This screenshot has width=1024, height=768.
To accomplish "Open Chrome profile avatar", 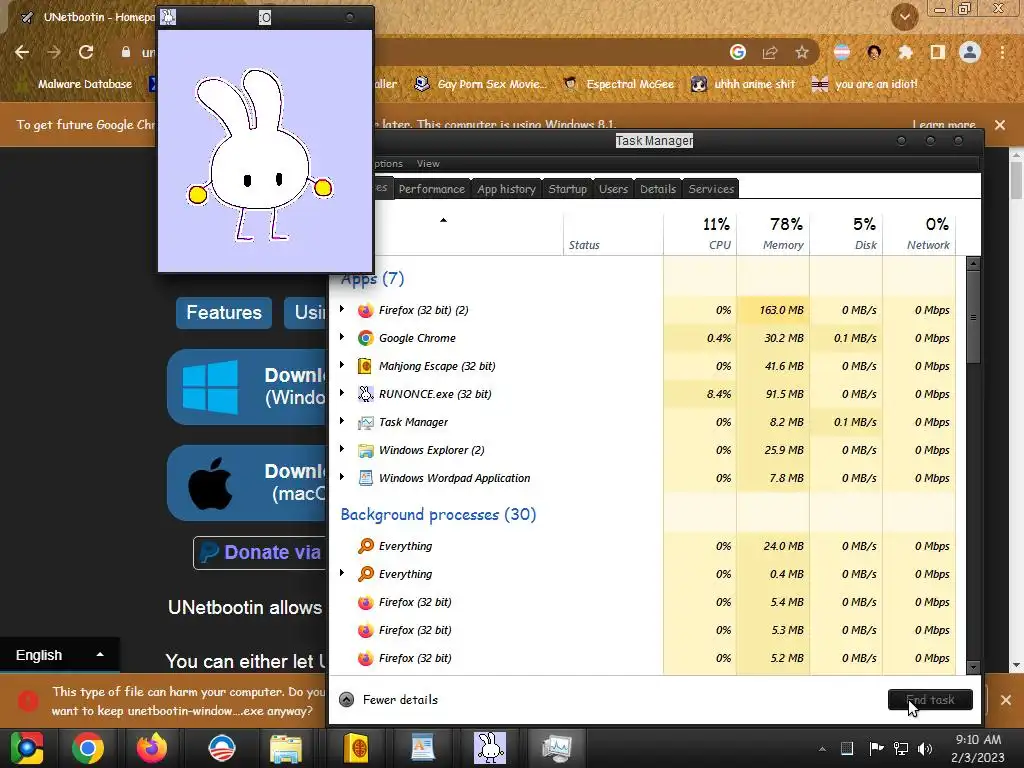I will coord(970,52).
